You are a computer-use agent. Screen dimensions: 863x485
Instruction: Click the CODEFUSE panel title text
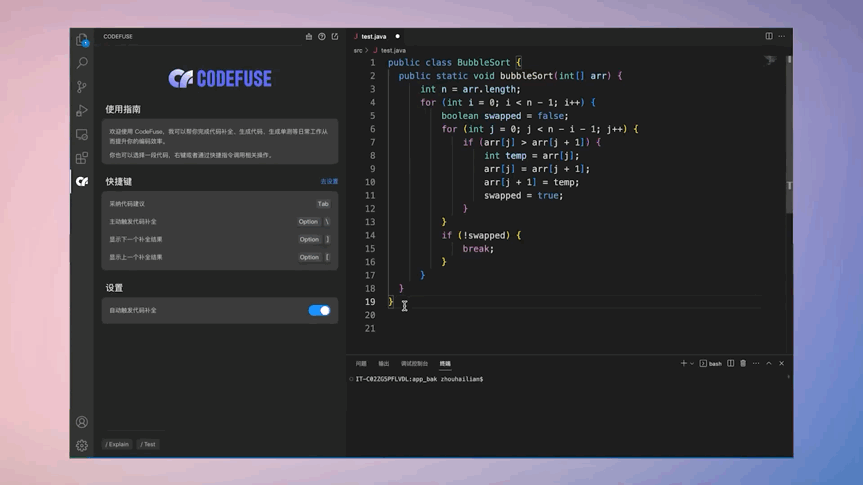point(118,36)
